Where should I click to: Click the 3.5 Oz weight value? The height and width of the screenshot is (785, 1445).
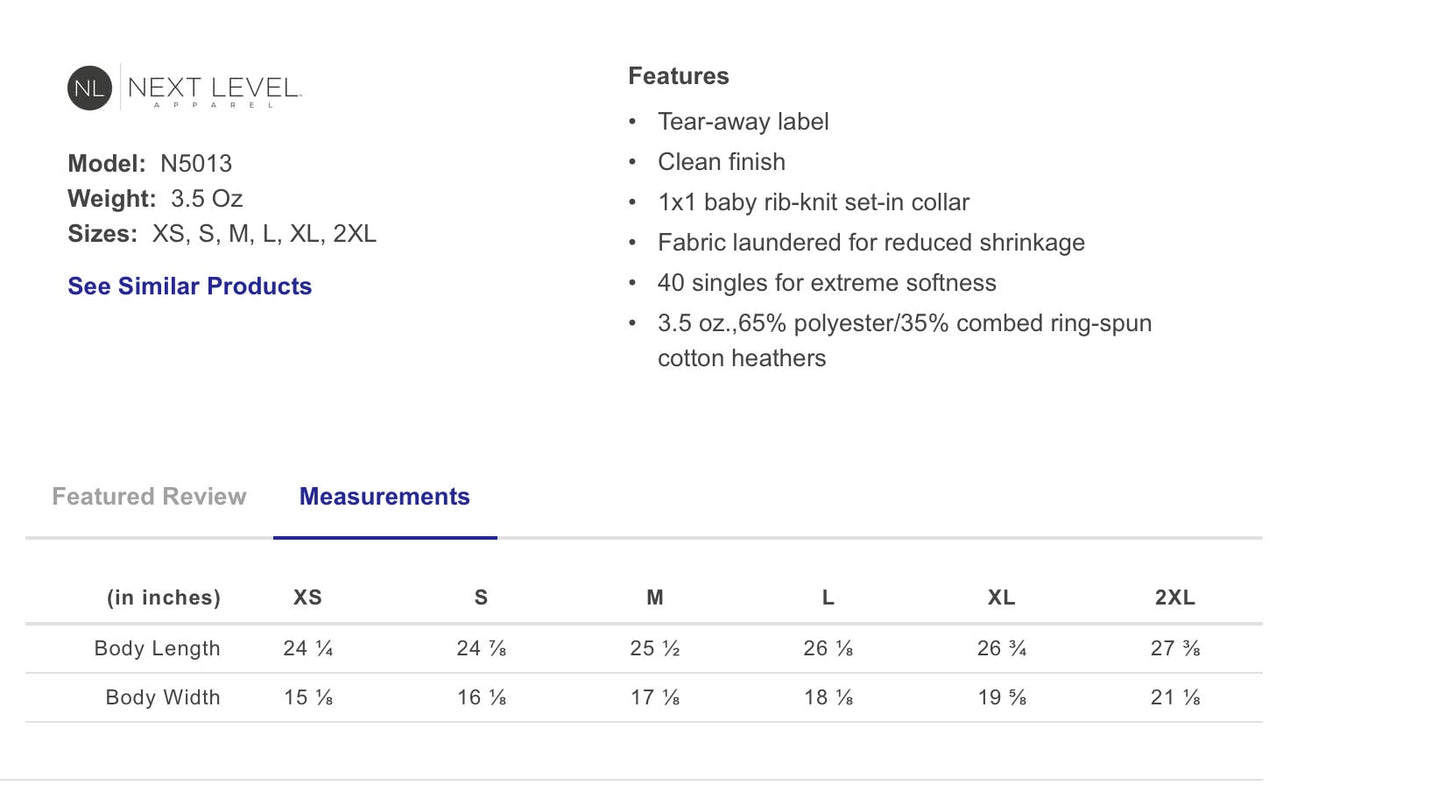click(x=206, y=199)
